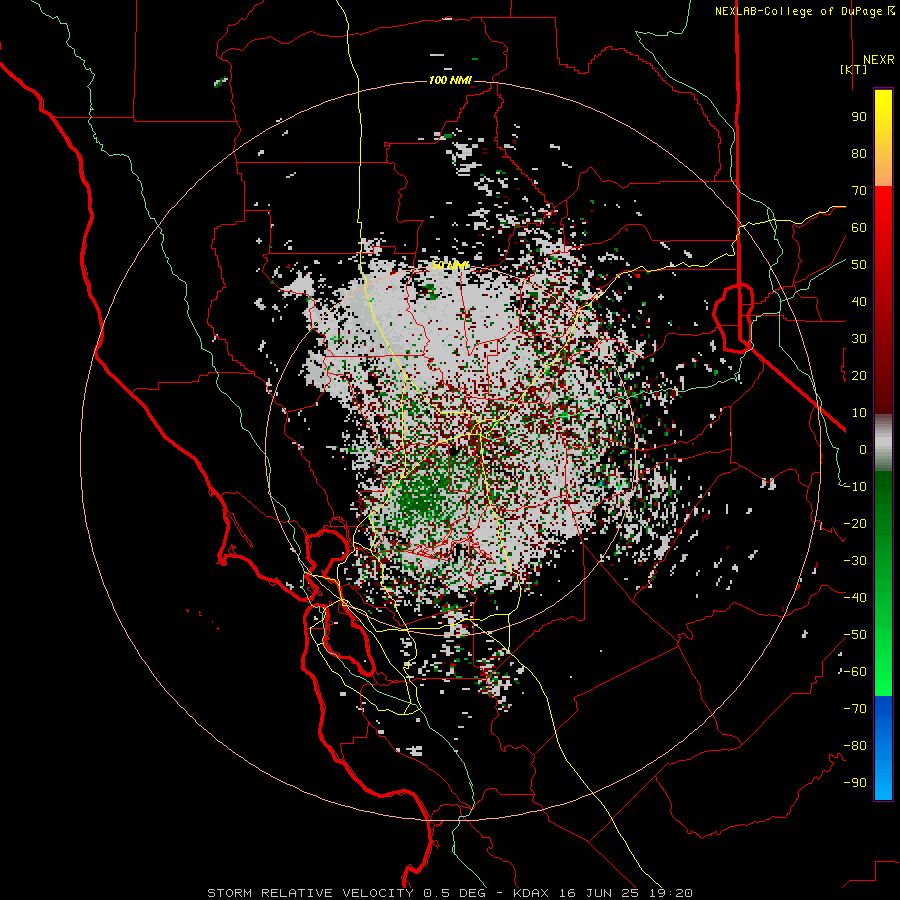The height and width of the screenshot is (900, 900).
Task: Click the 90 value on velocity scale
Action: tap(859, 117)
